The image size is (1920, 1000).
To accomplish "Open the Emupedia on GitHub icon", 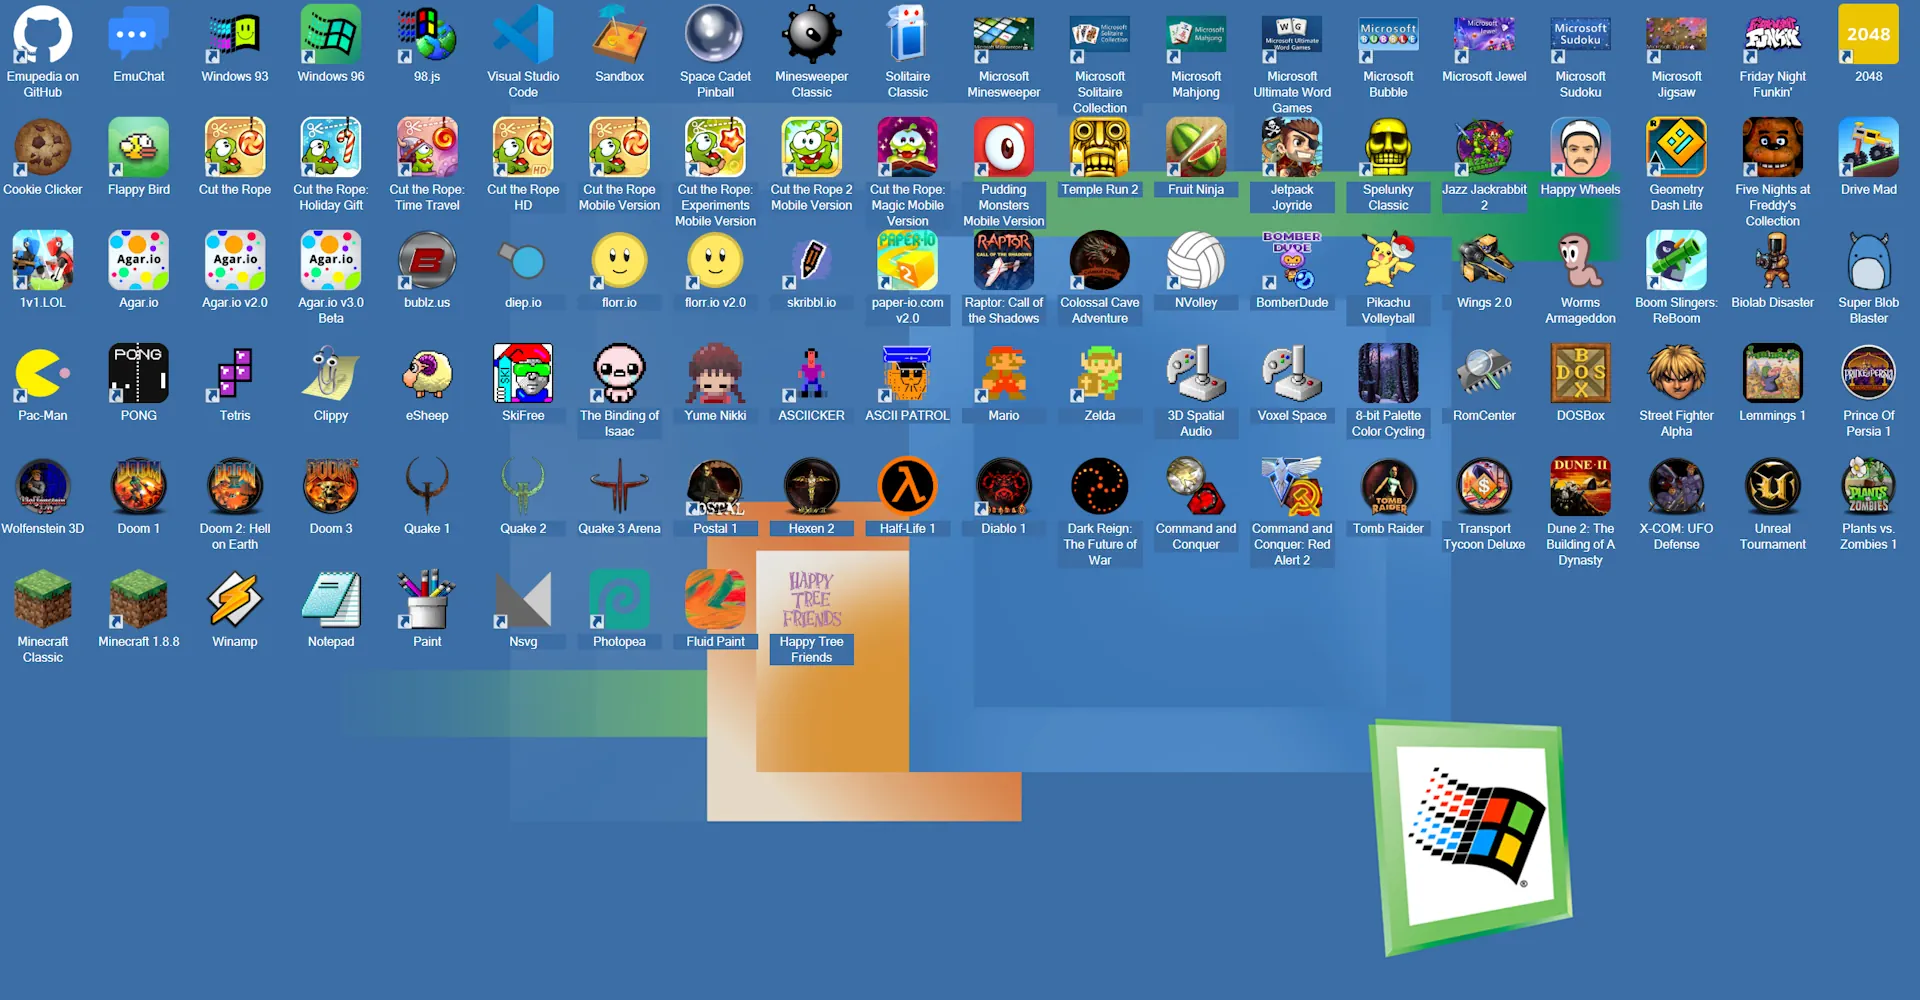I will pyautogui.click(x=43, y=36).
